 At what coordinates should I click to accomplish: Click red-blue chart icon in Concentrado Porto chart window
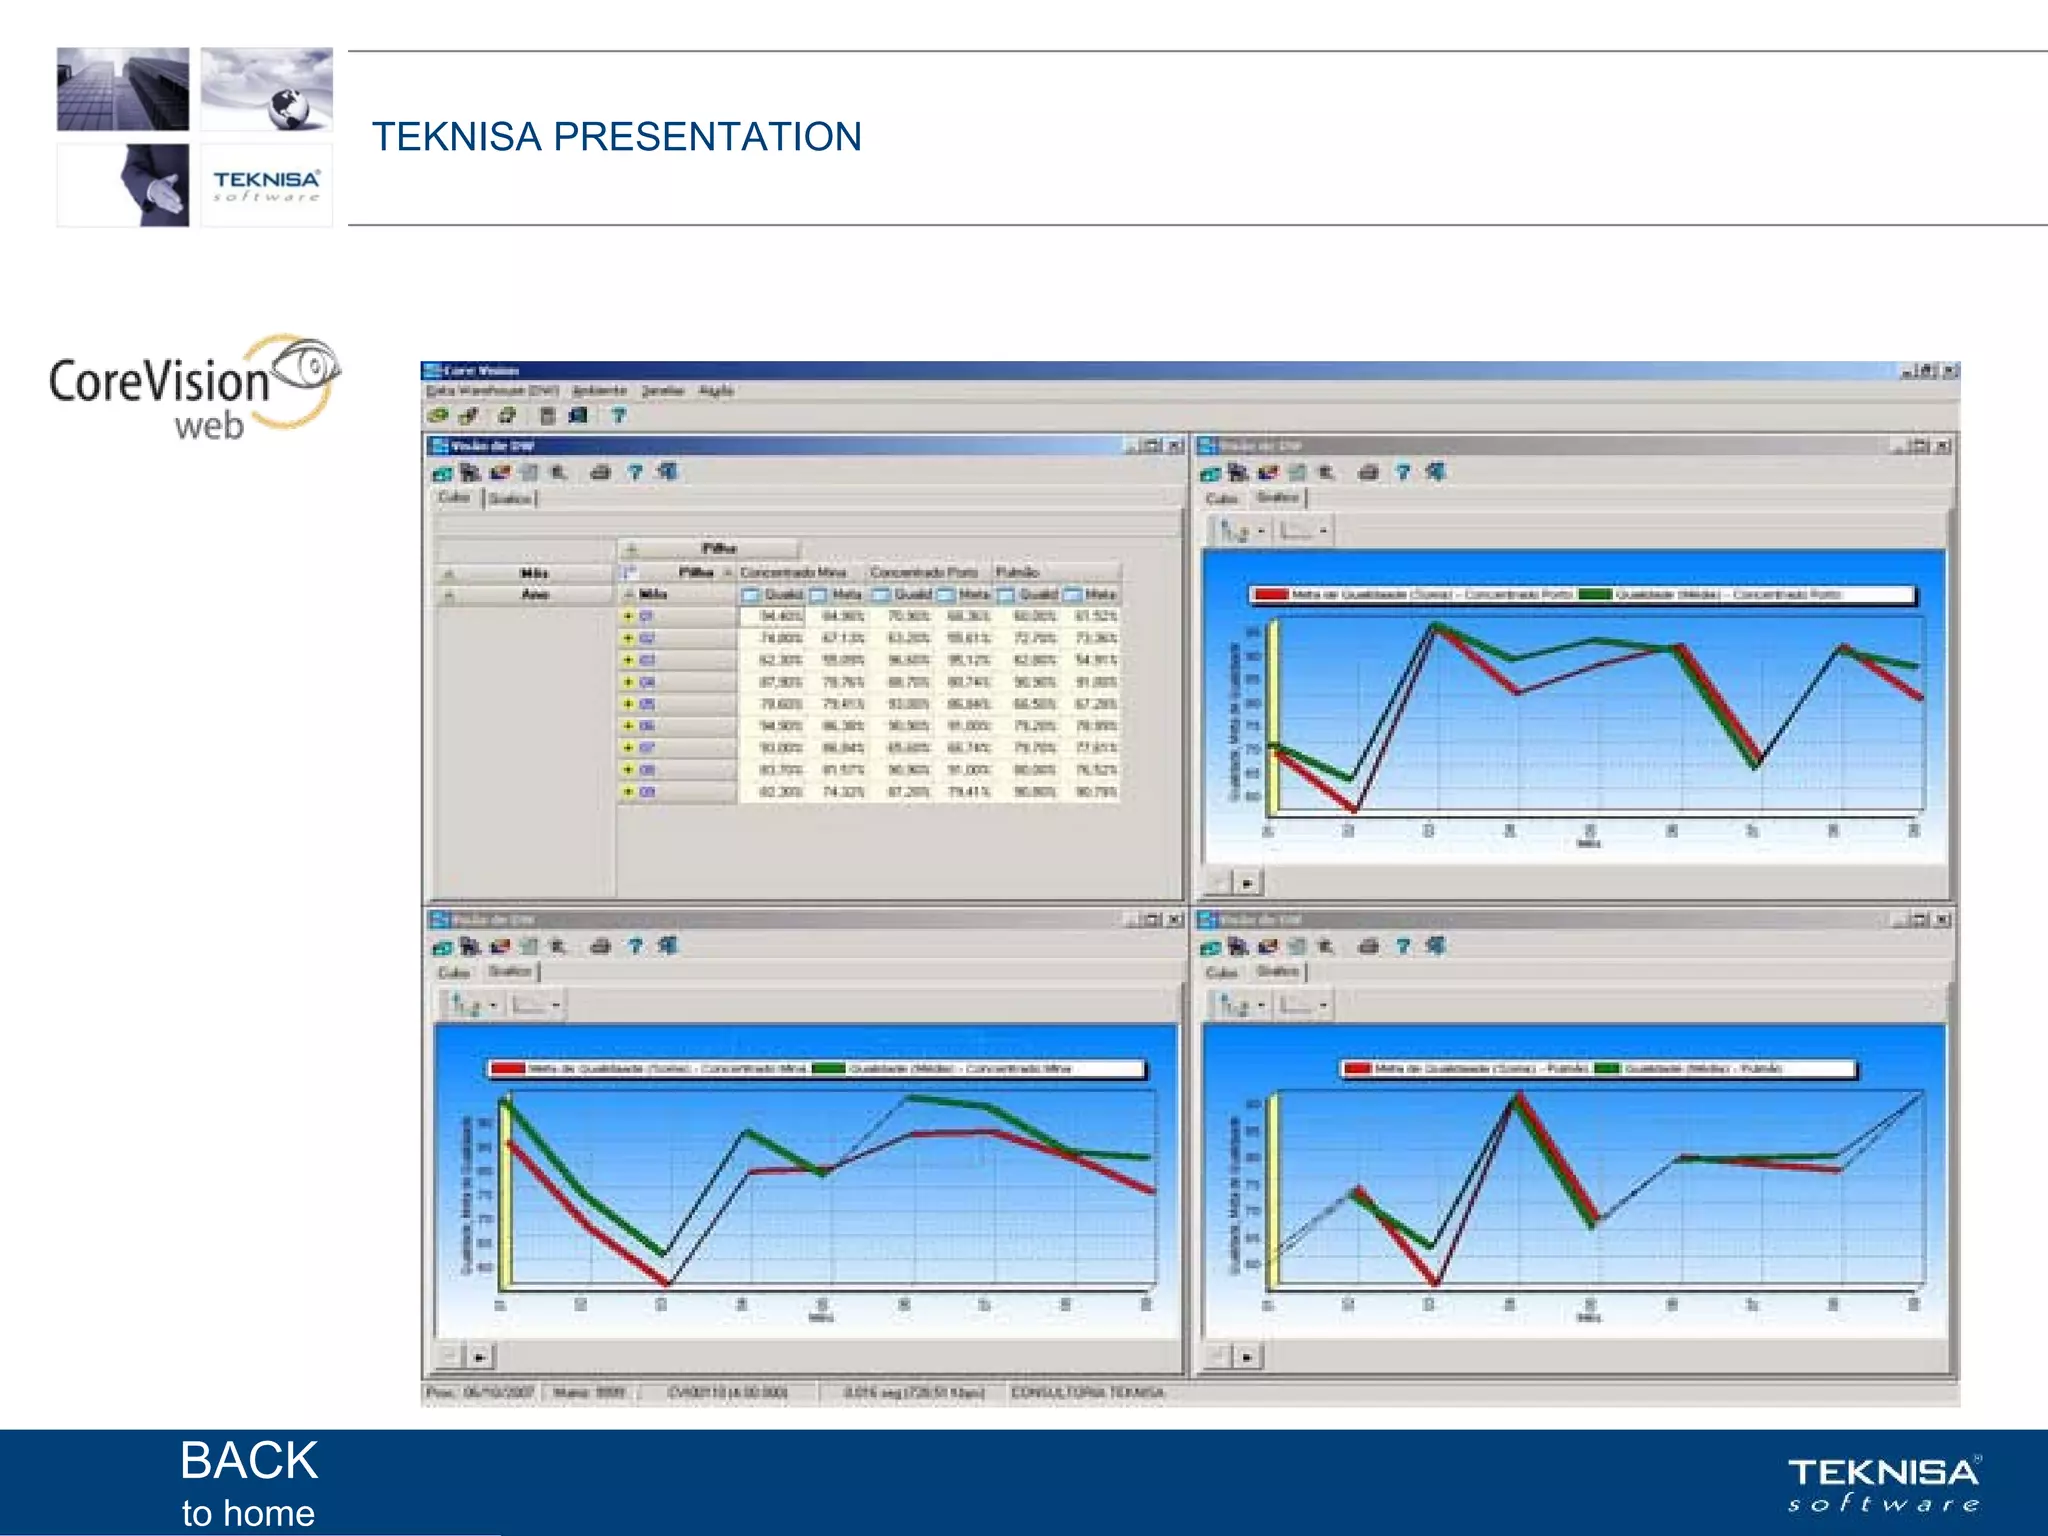(1269, 472)
